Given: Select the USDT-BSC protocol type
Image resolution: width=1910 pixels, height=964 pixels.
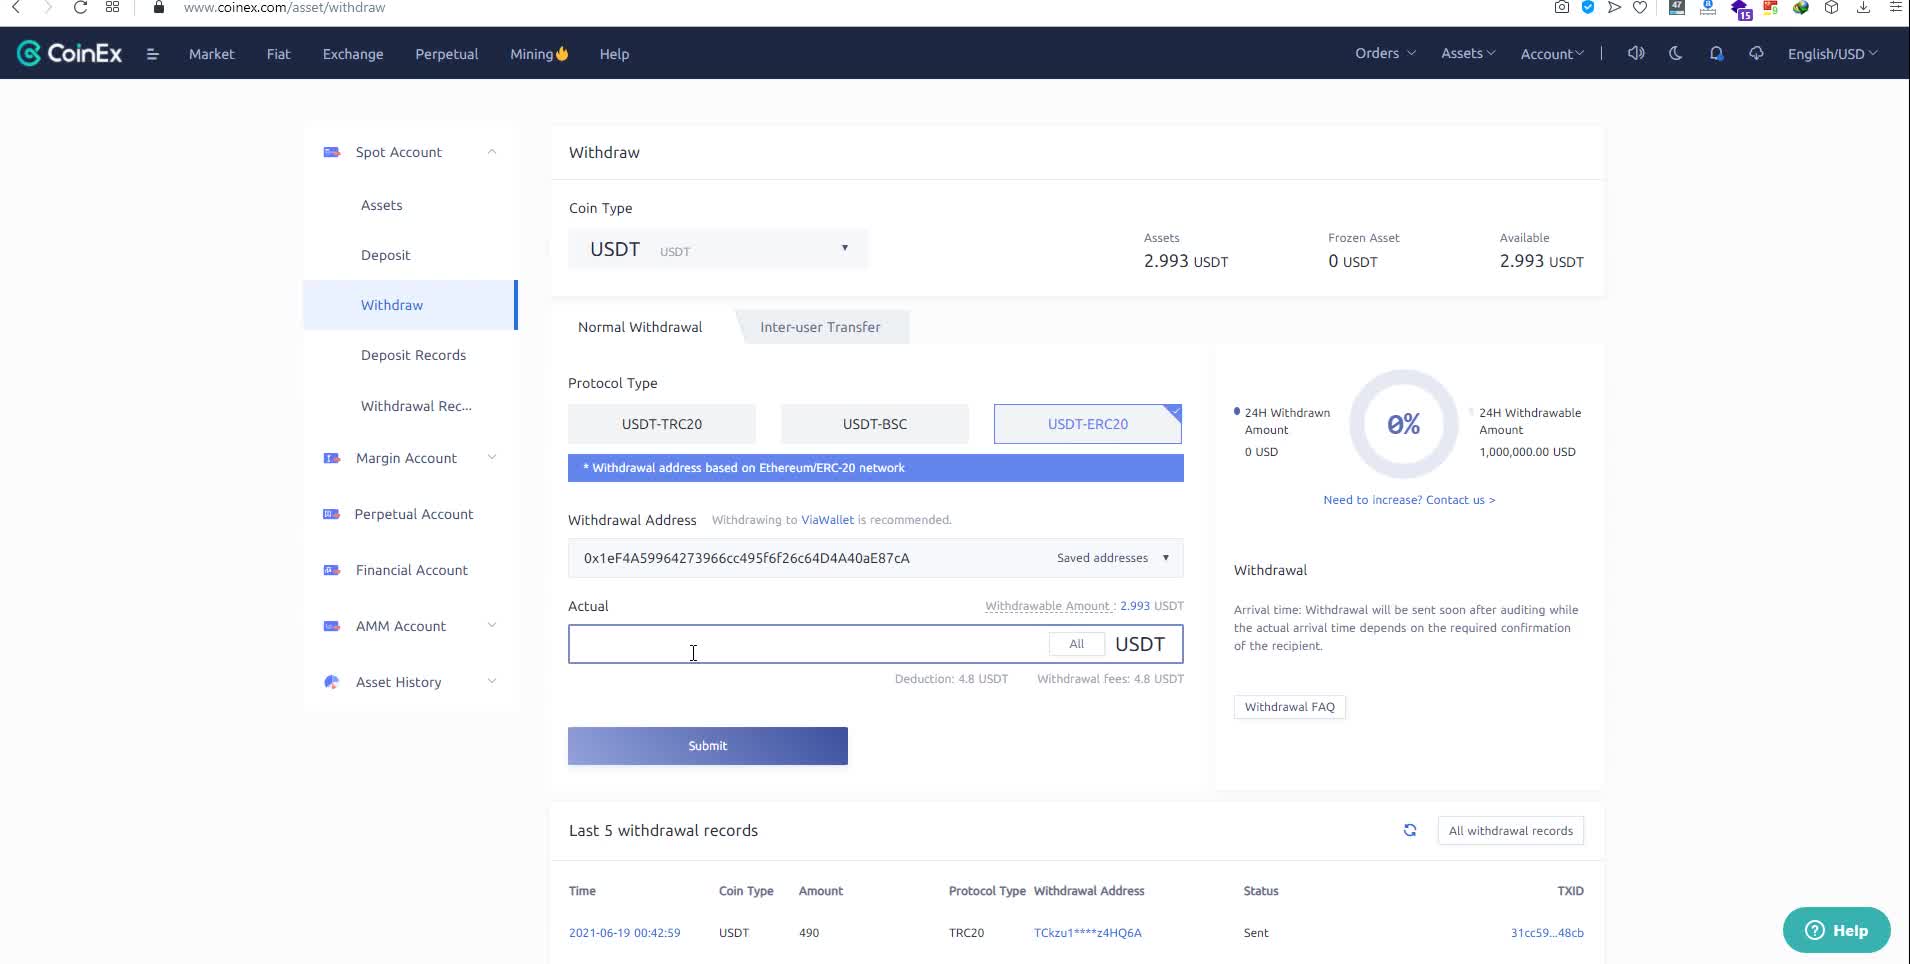Looking at the screenshot, I should [x=874, y=424].
